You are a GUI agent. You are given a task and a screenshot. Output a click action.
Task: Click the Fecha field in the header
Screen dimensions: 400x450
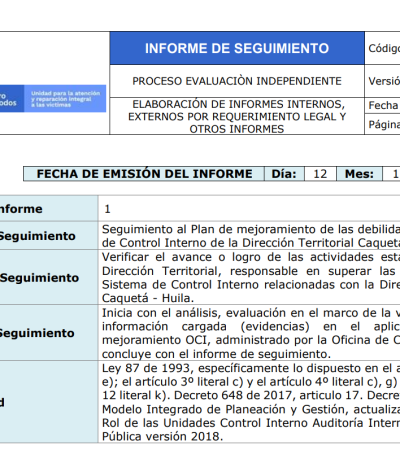point(383,105)
